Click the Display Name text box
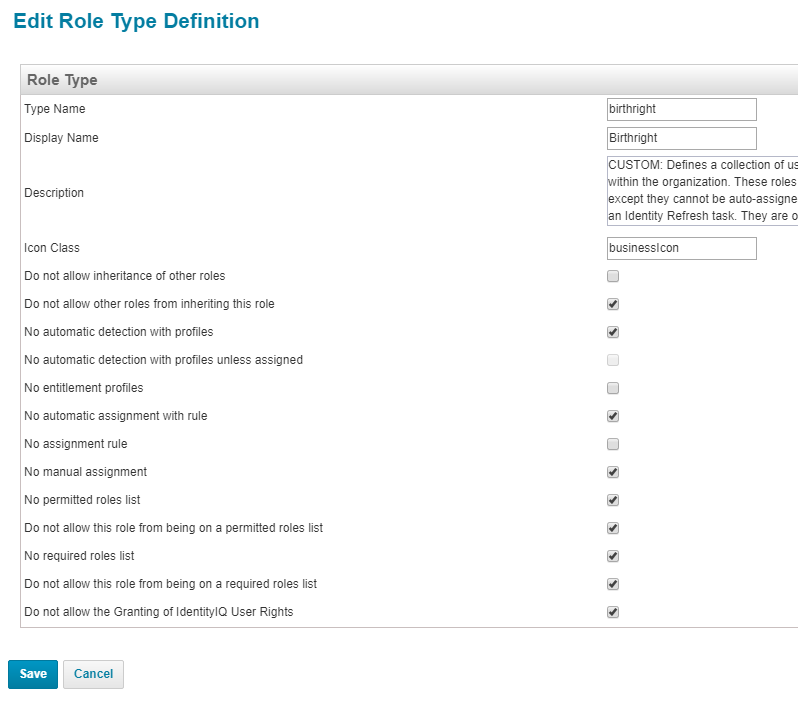798x709 pixels. tap(681, 138)
